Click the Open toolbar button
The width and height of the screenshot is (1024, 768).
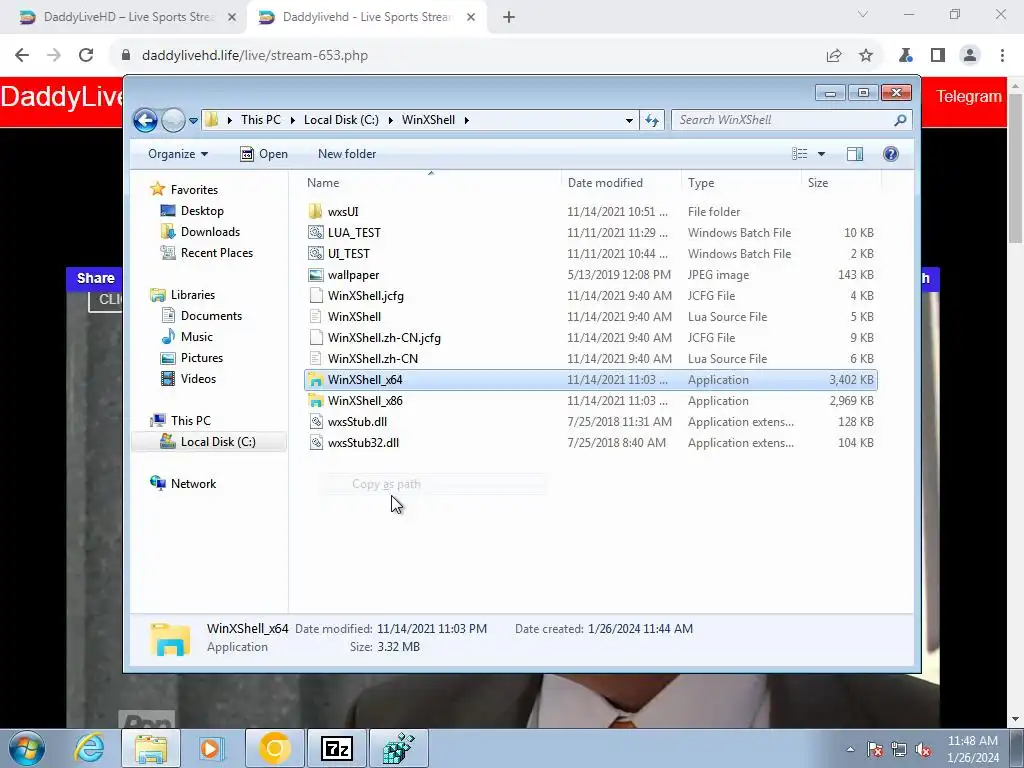(264, 154)
